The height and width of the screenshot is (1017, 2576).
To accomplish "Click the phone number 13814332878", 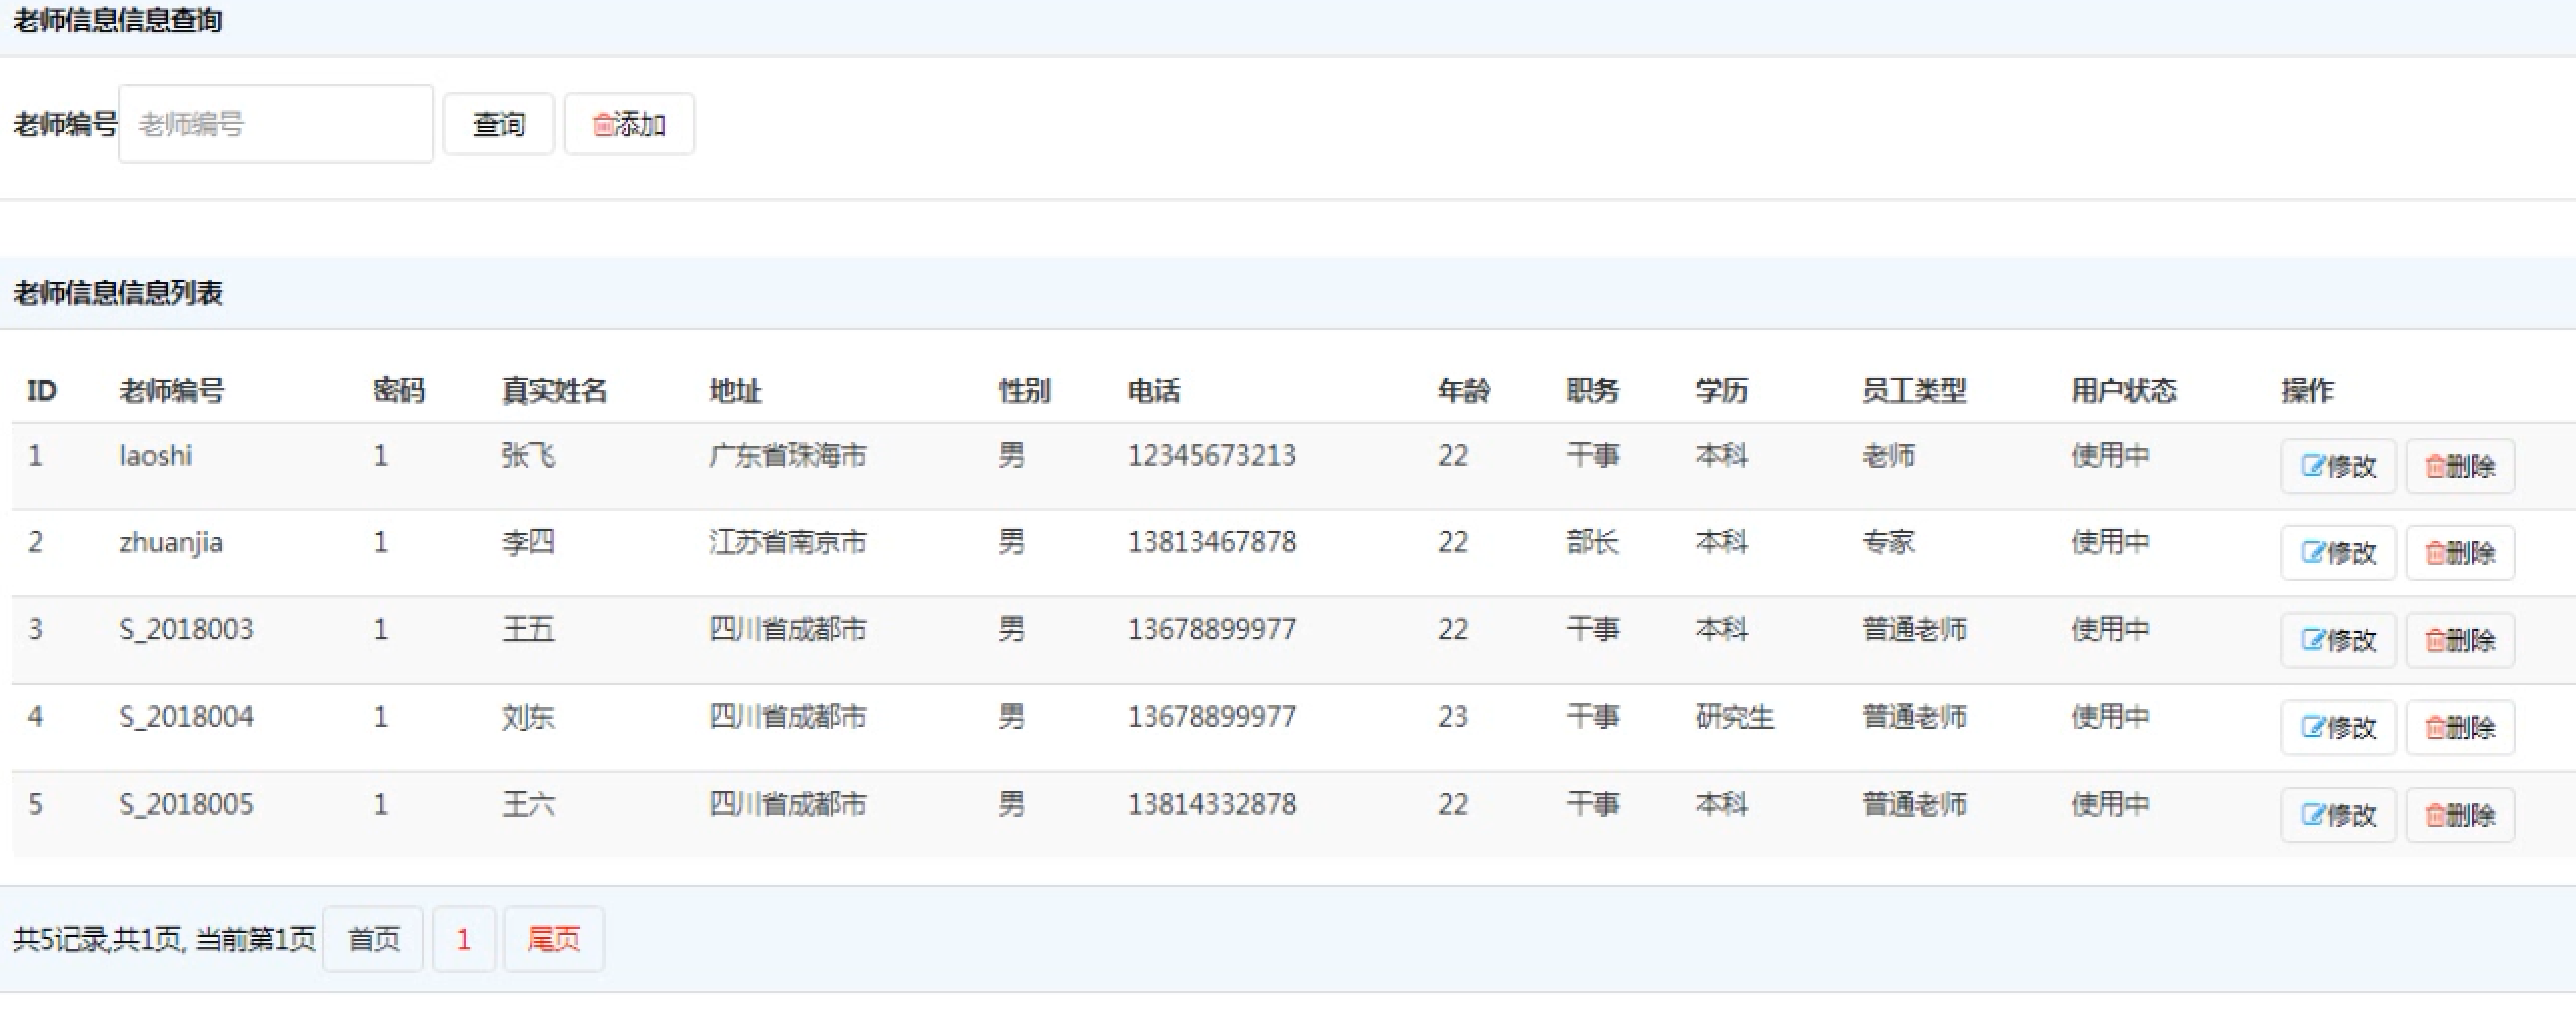I will click(x=1212, y=804).
